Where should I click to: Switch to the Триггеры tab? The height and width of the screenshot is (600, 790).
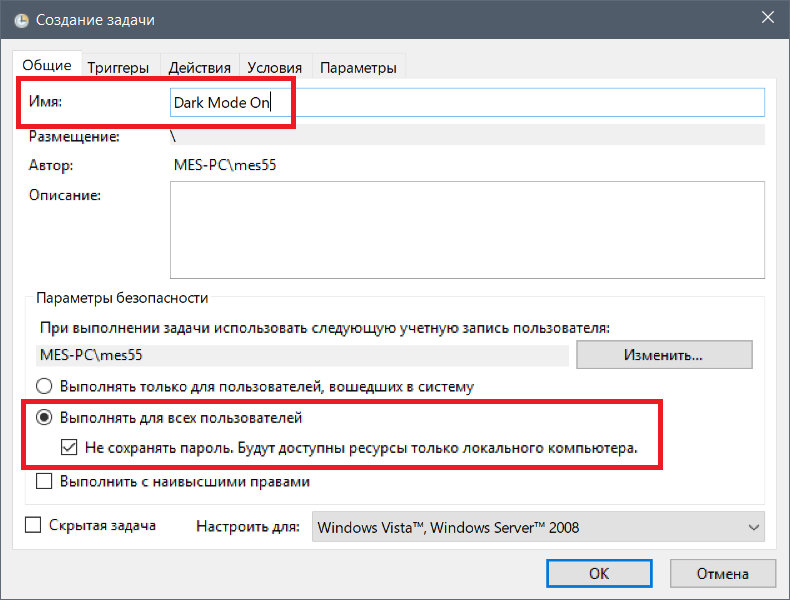pyautogui.click(x=118, y=68)
